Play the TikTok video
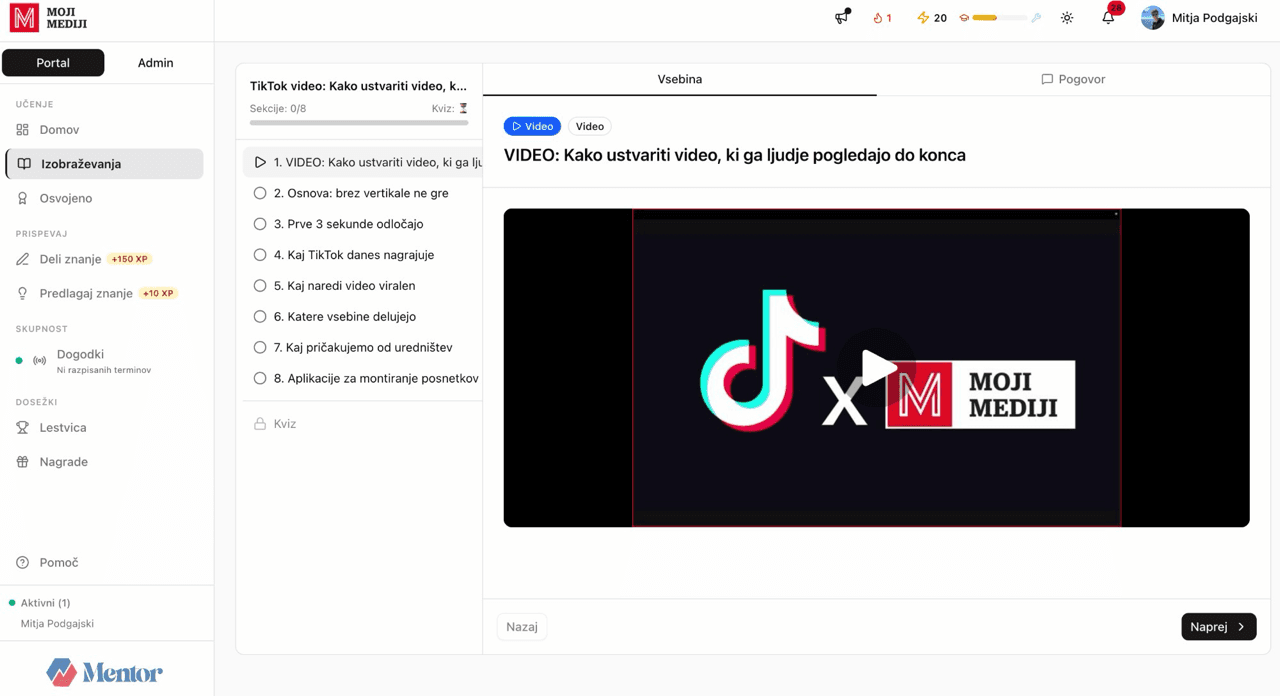The image size is (1280, 696). (877, 367)
